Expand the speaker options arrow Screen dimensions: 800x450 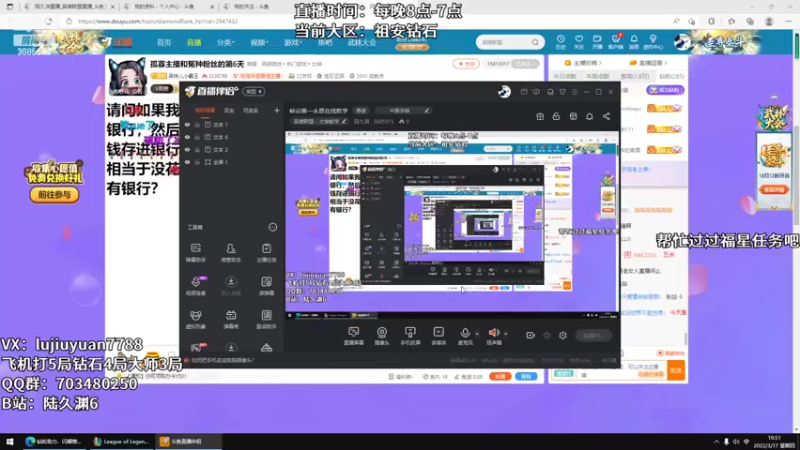506,334
